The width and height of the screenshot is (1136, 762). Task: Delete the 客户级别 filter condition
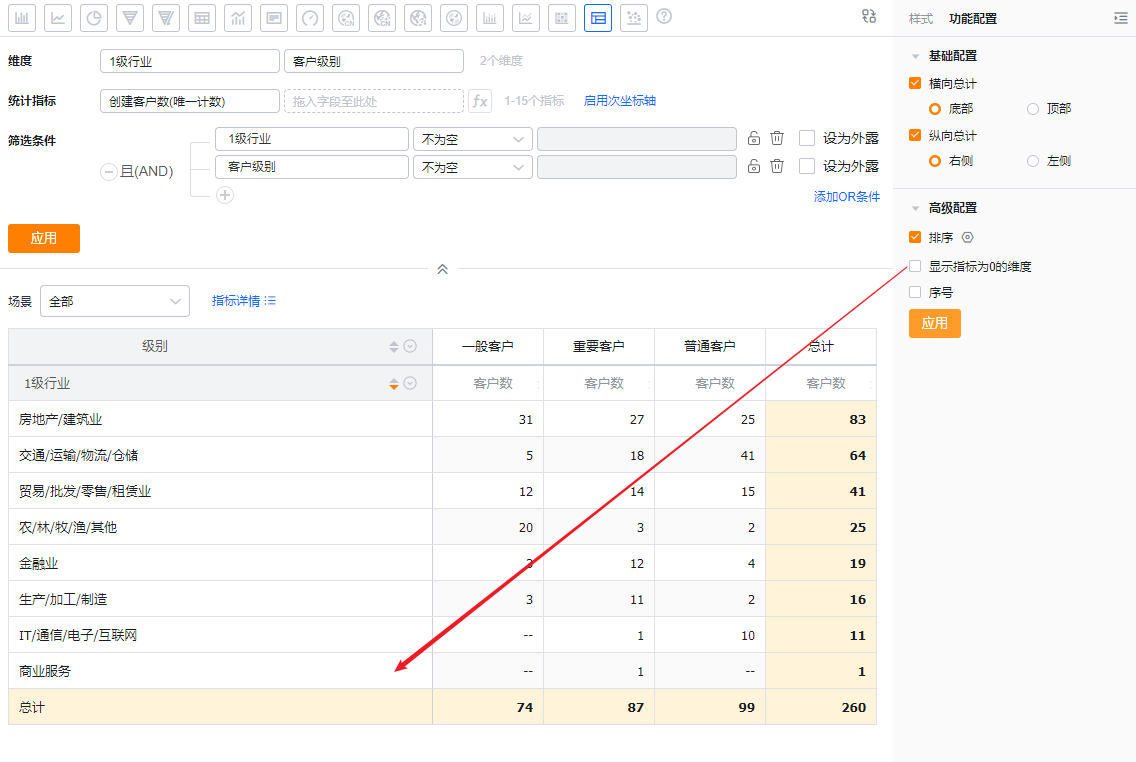click(777, 166)
